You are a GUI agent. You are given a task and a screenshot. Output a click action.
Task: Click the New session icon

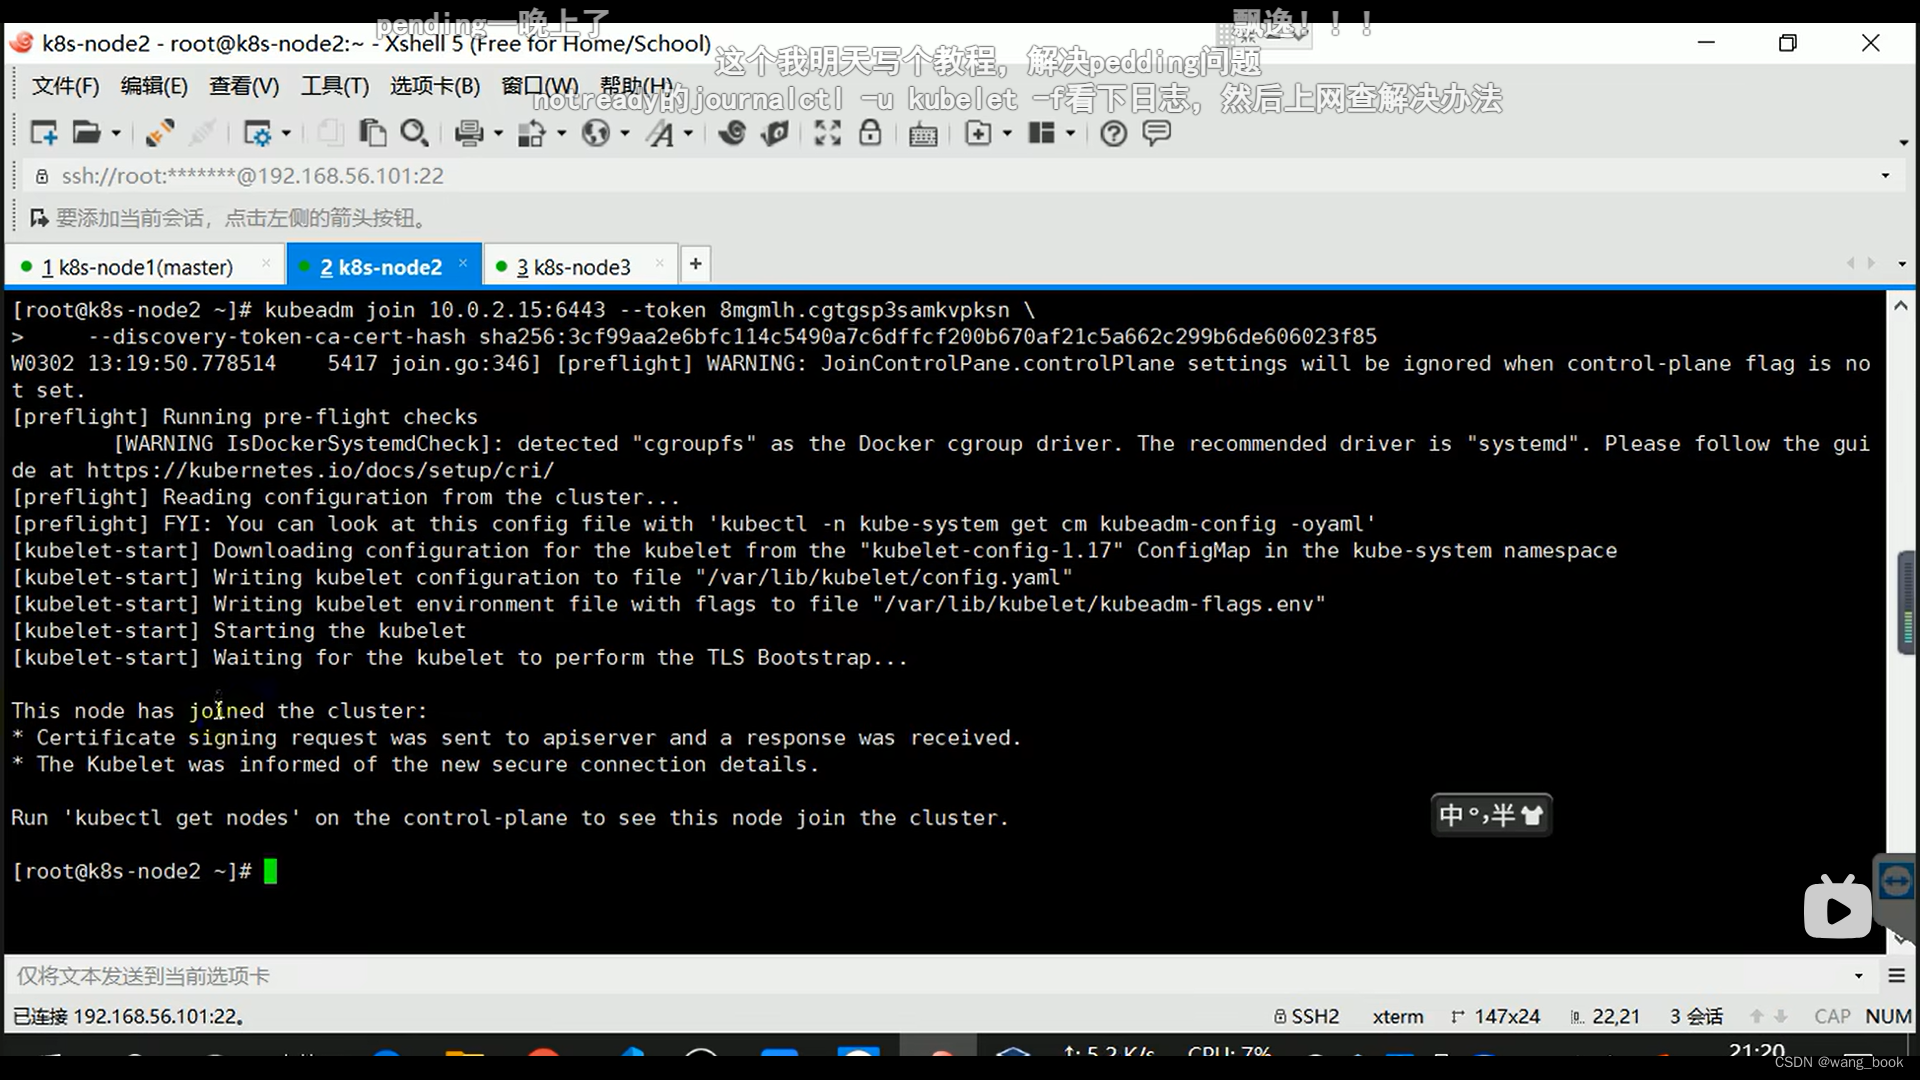(44, 133)
